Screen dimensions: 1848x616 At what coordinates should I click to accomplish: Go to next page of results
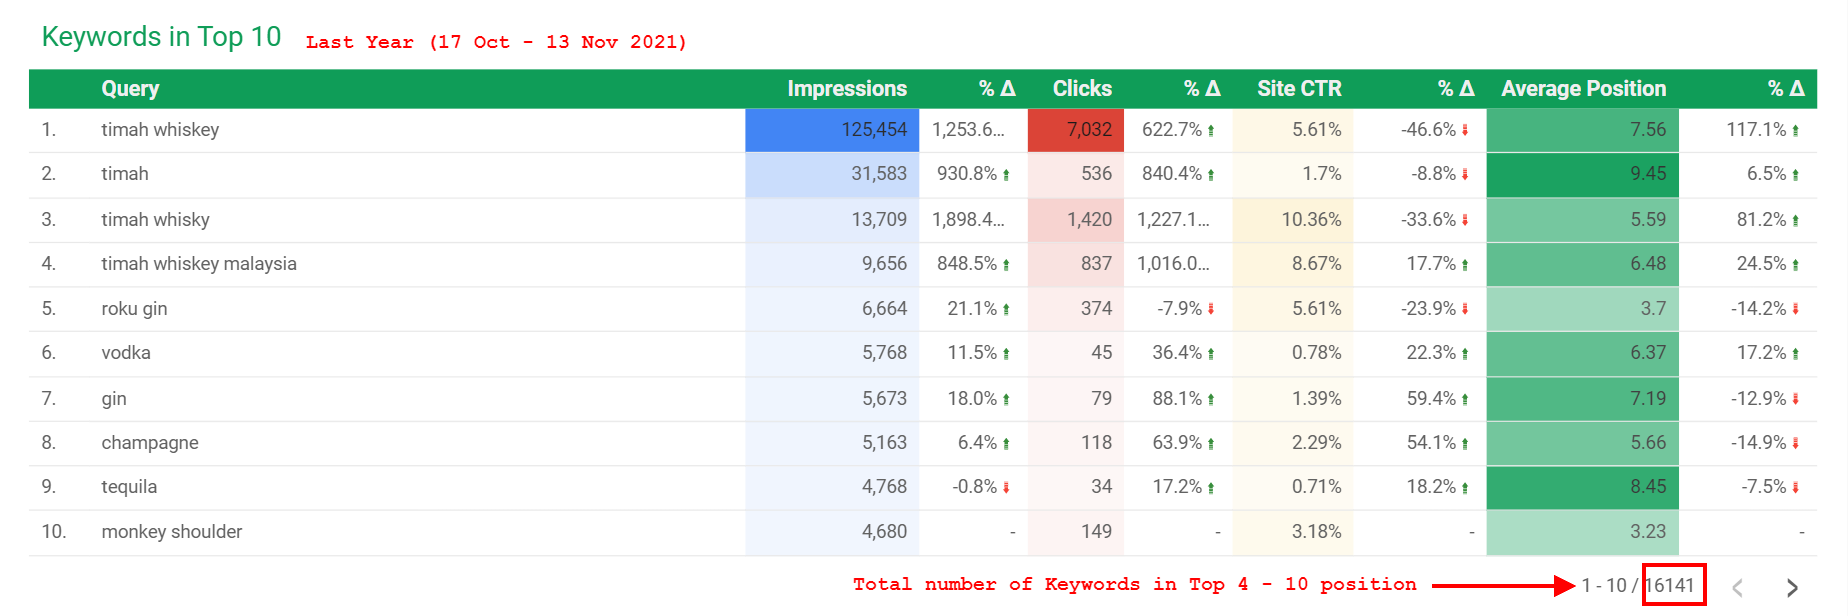coord(1792,588)
